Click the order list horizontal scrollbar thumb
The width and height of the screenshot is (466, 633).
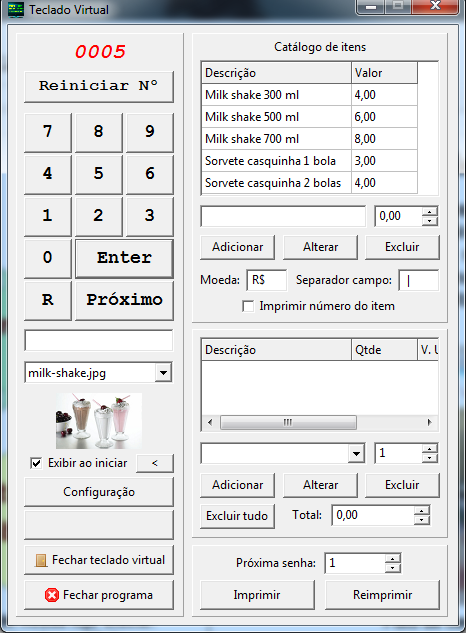288,423
